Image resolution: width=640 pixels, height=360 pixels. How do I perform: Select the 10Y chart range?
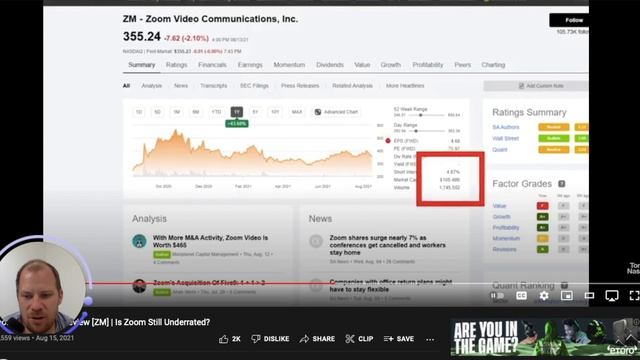tap(275, 112)
